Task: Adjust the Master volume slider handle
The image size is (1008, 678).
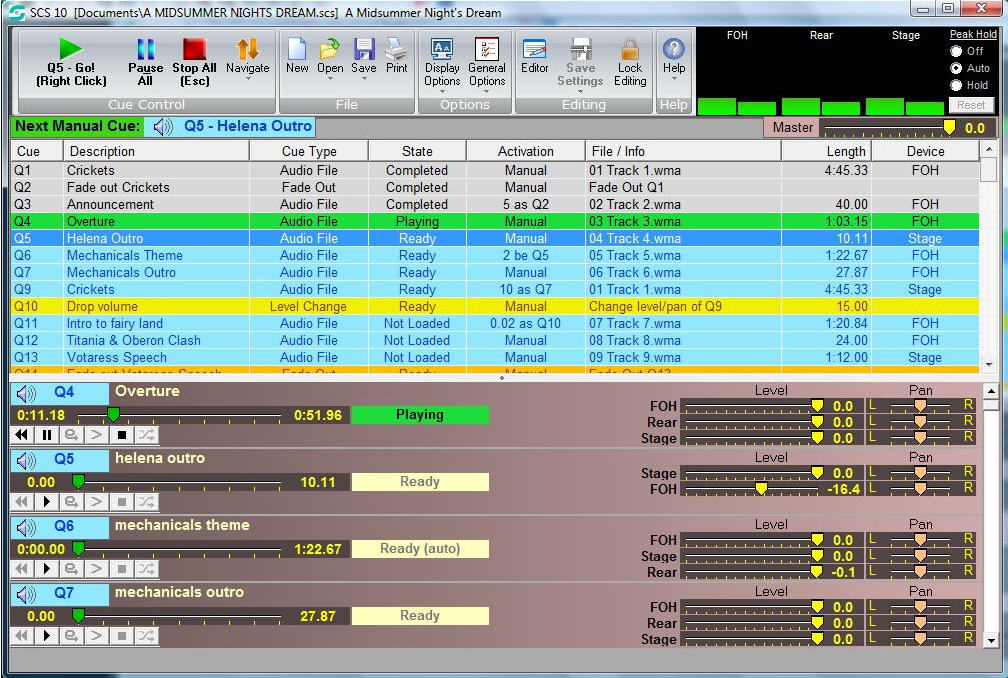Action: click(x=949, y=128)
